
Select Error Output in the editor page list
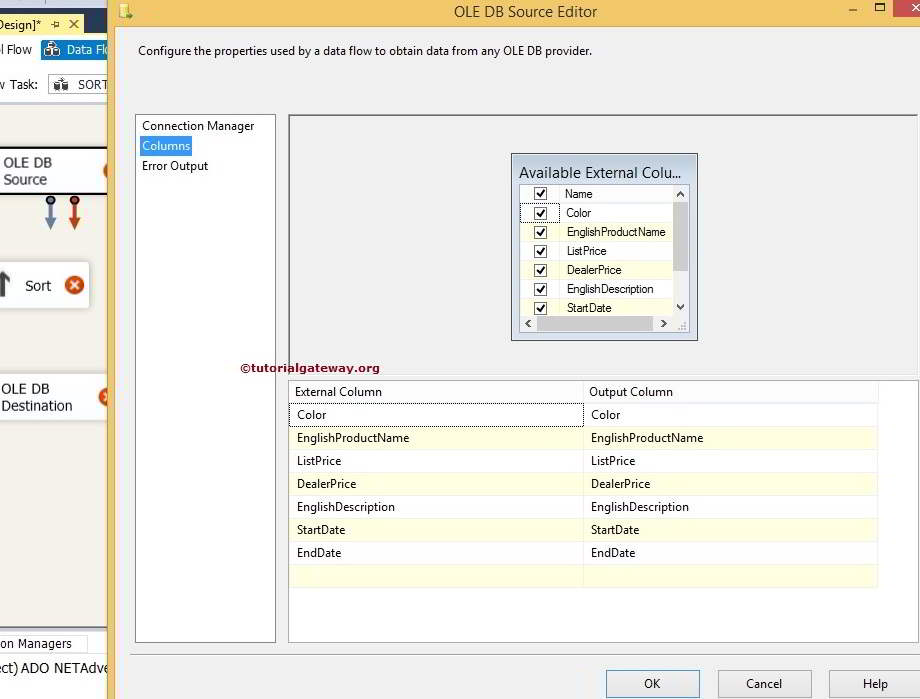click(174, 165)
